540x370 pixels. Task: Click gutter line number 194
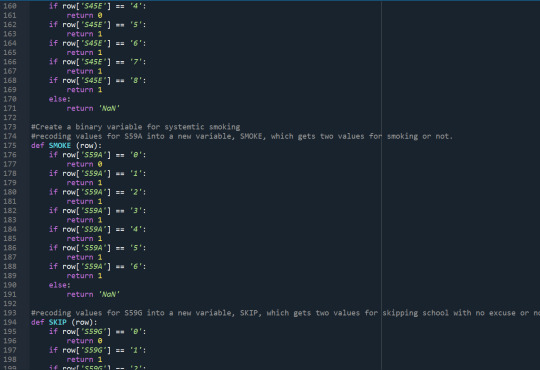pos(10,322)
